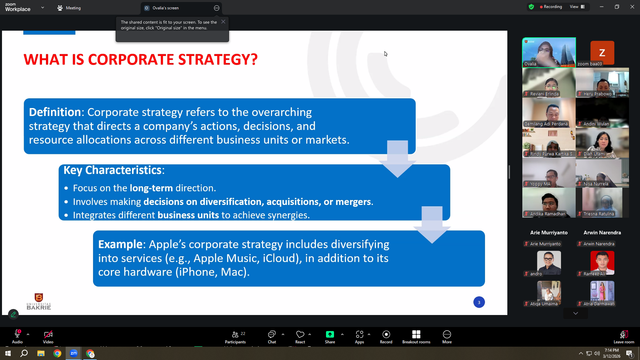Expand Chat options arrow

283,334
